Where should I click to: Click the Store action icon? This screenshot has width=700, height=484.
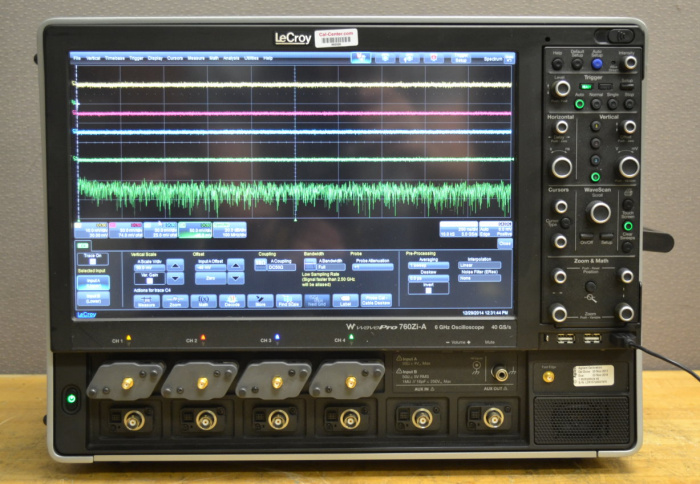tap(259, 300)
